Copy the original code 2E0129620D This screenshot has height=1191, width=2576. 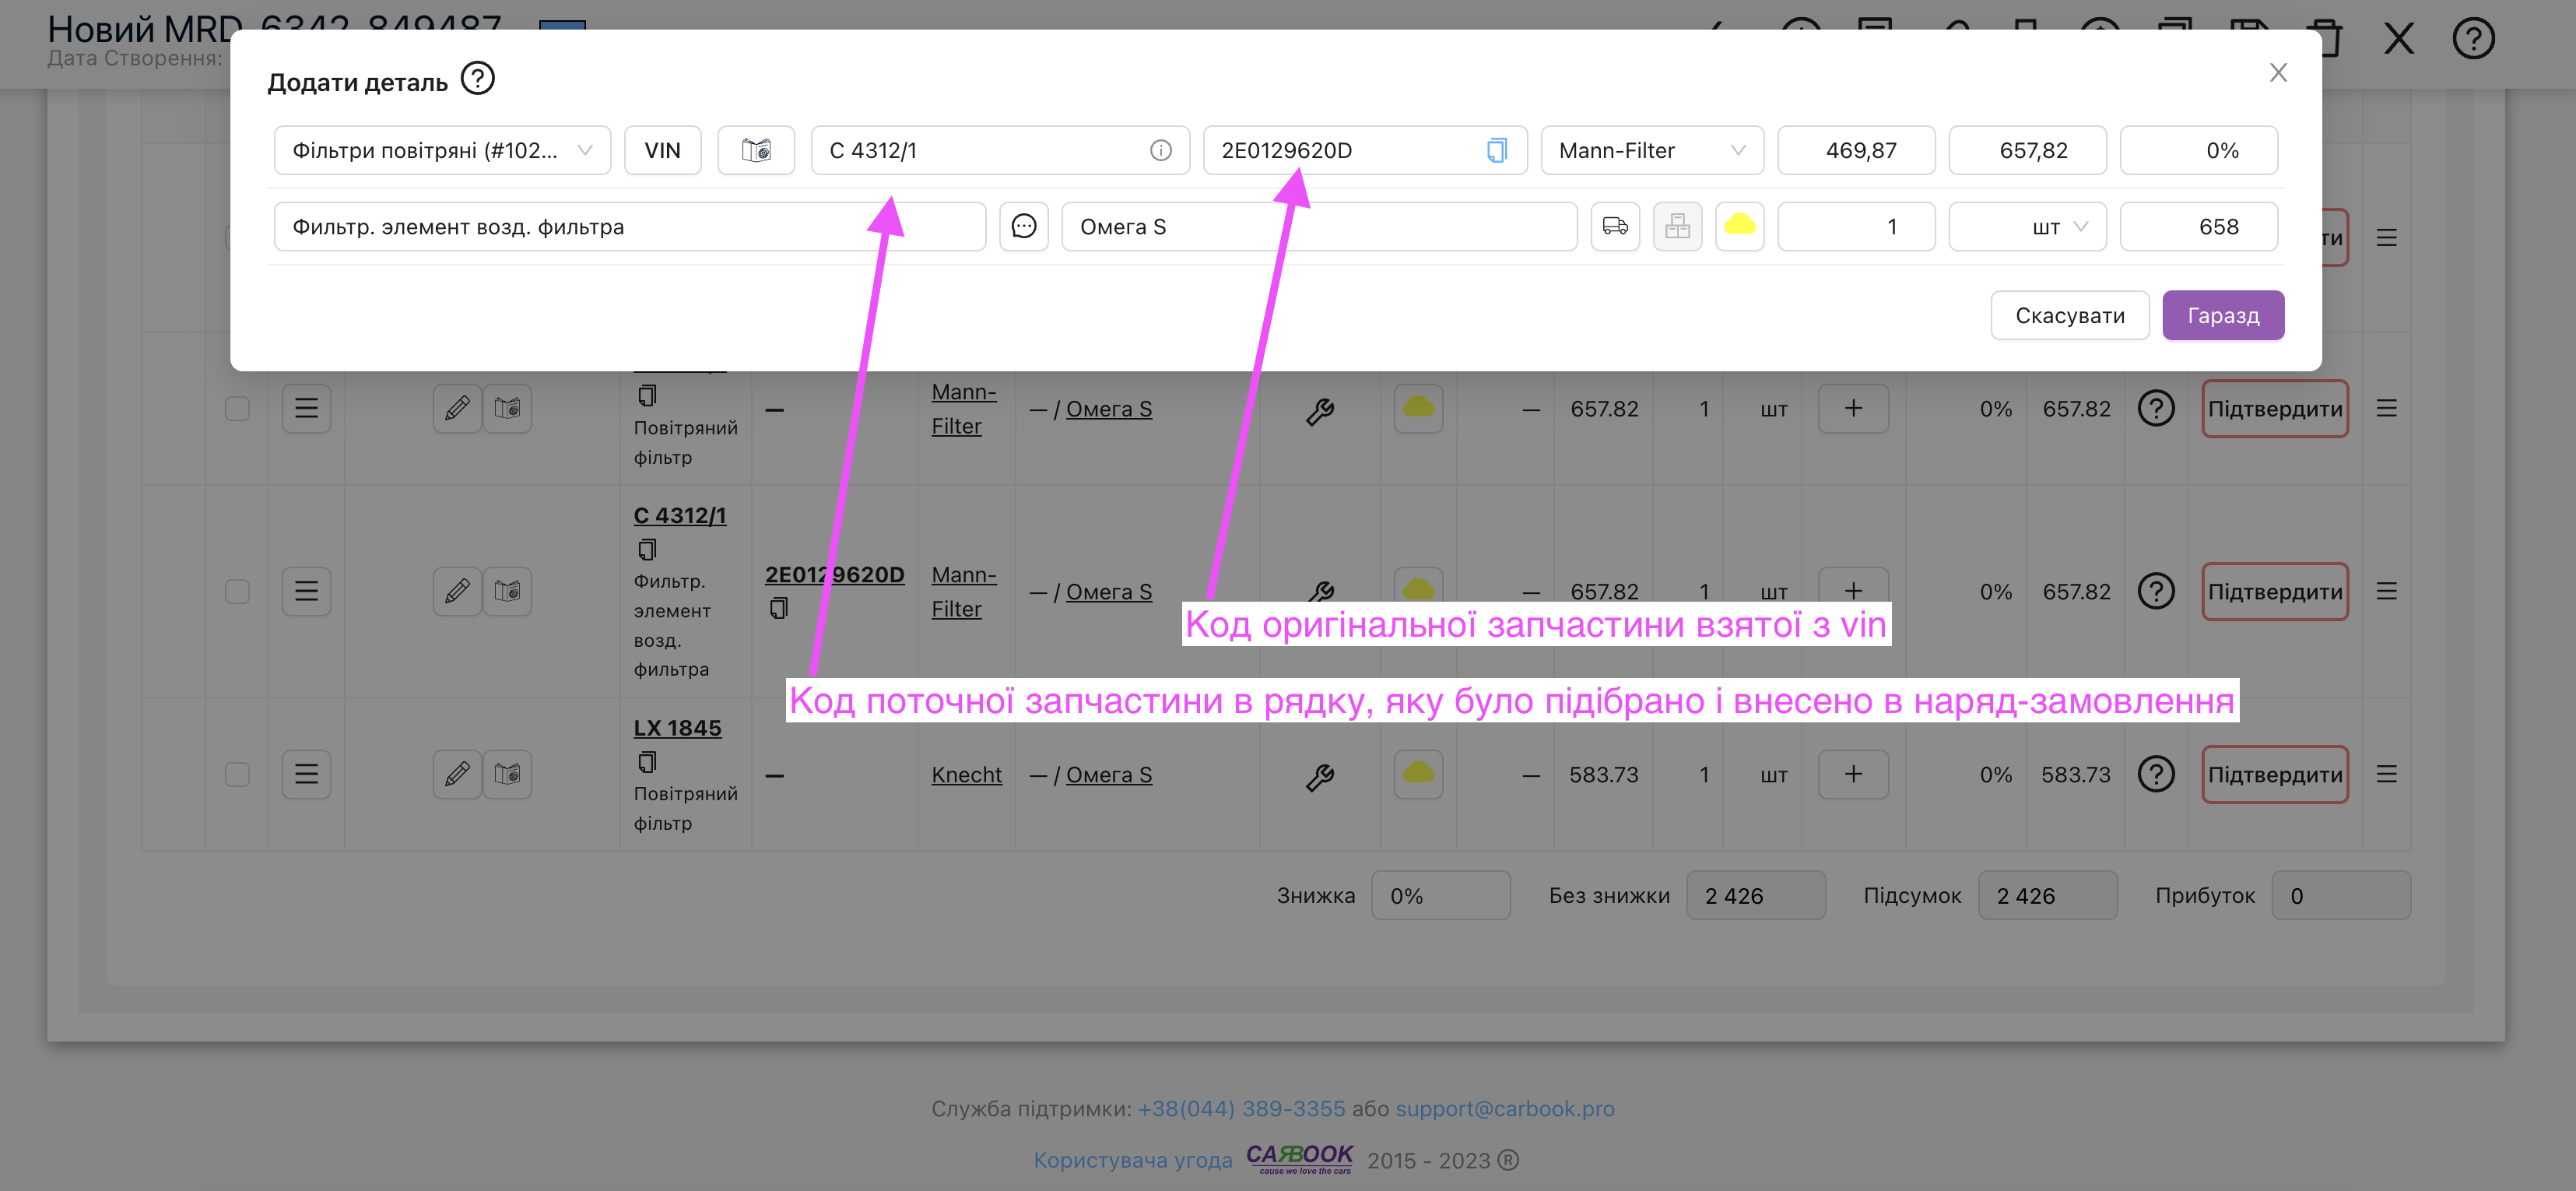[x=1496, y=150]
